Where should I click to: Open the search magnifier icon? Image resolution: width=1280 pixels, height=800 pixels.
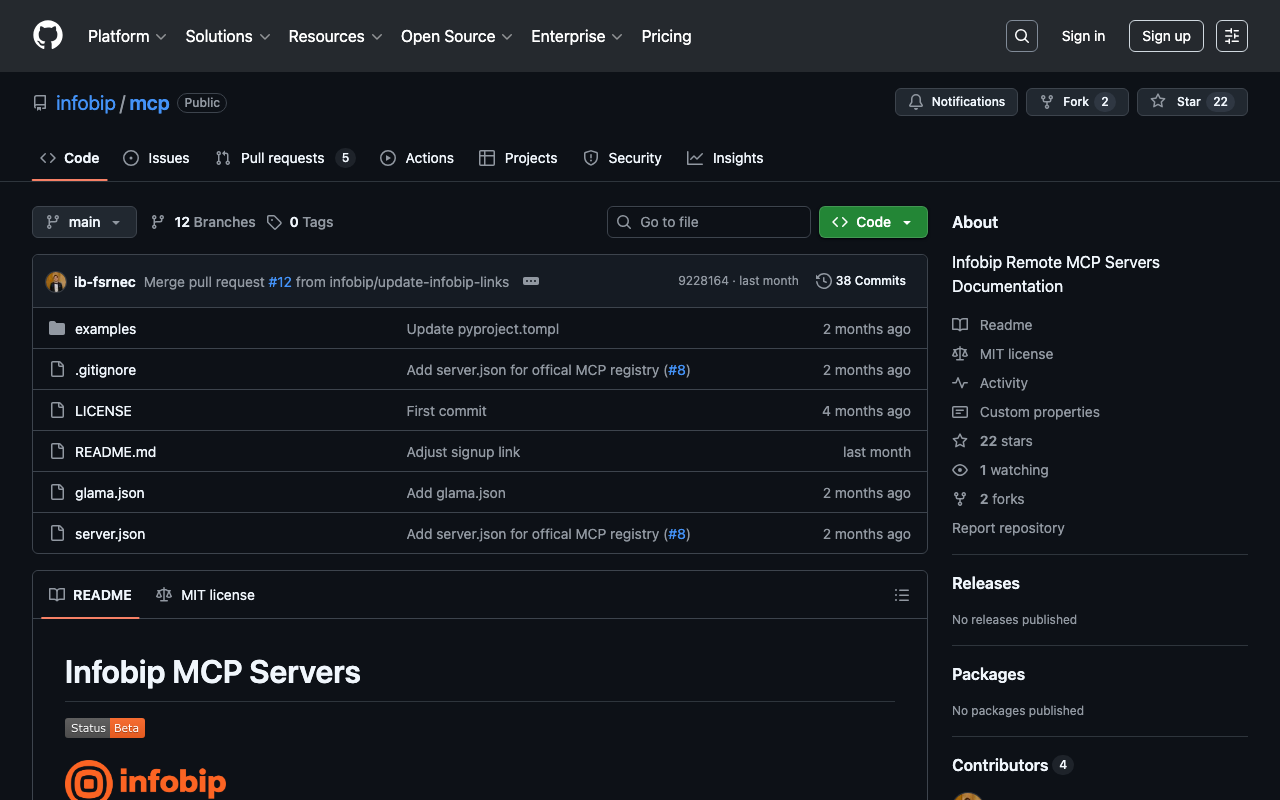coord(1021,36)
